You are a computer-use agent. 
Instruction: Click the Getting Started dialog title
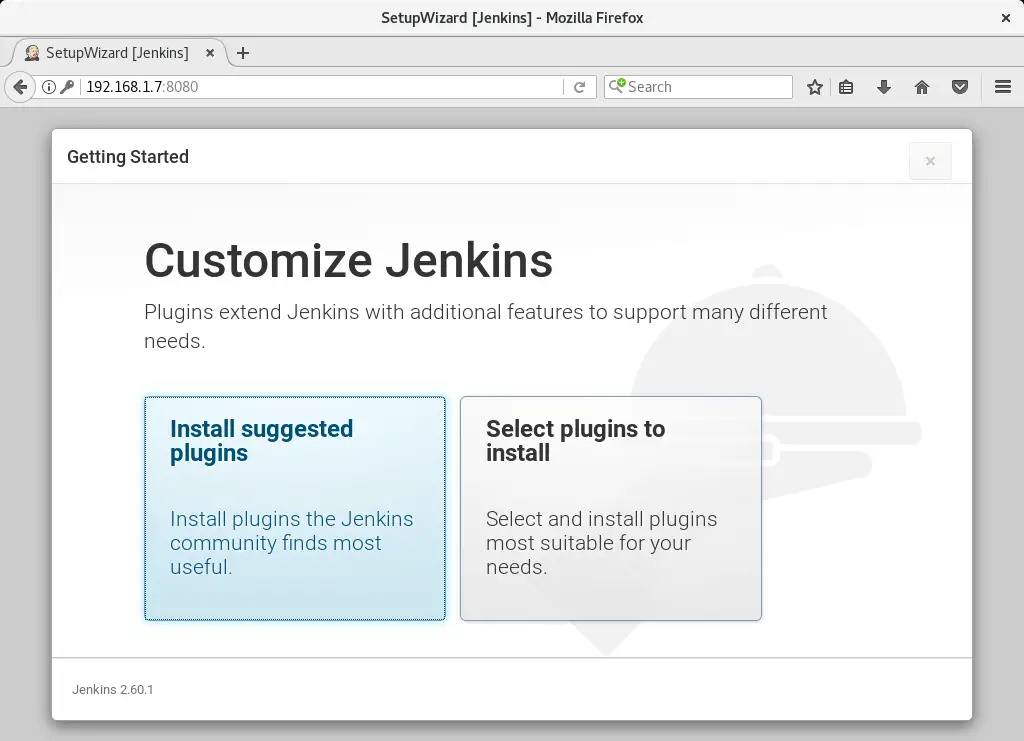(x=128, y=157)
